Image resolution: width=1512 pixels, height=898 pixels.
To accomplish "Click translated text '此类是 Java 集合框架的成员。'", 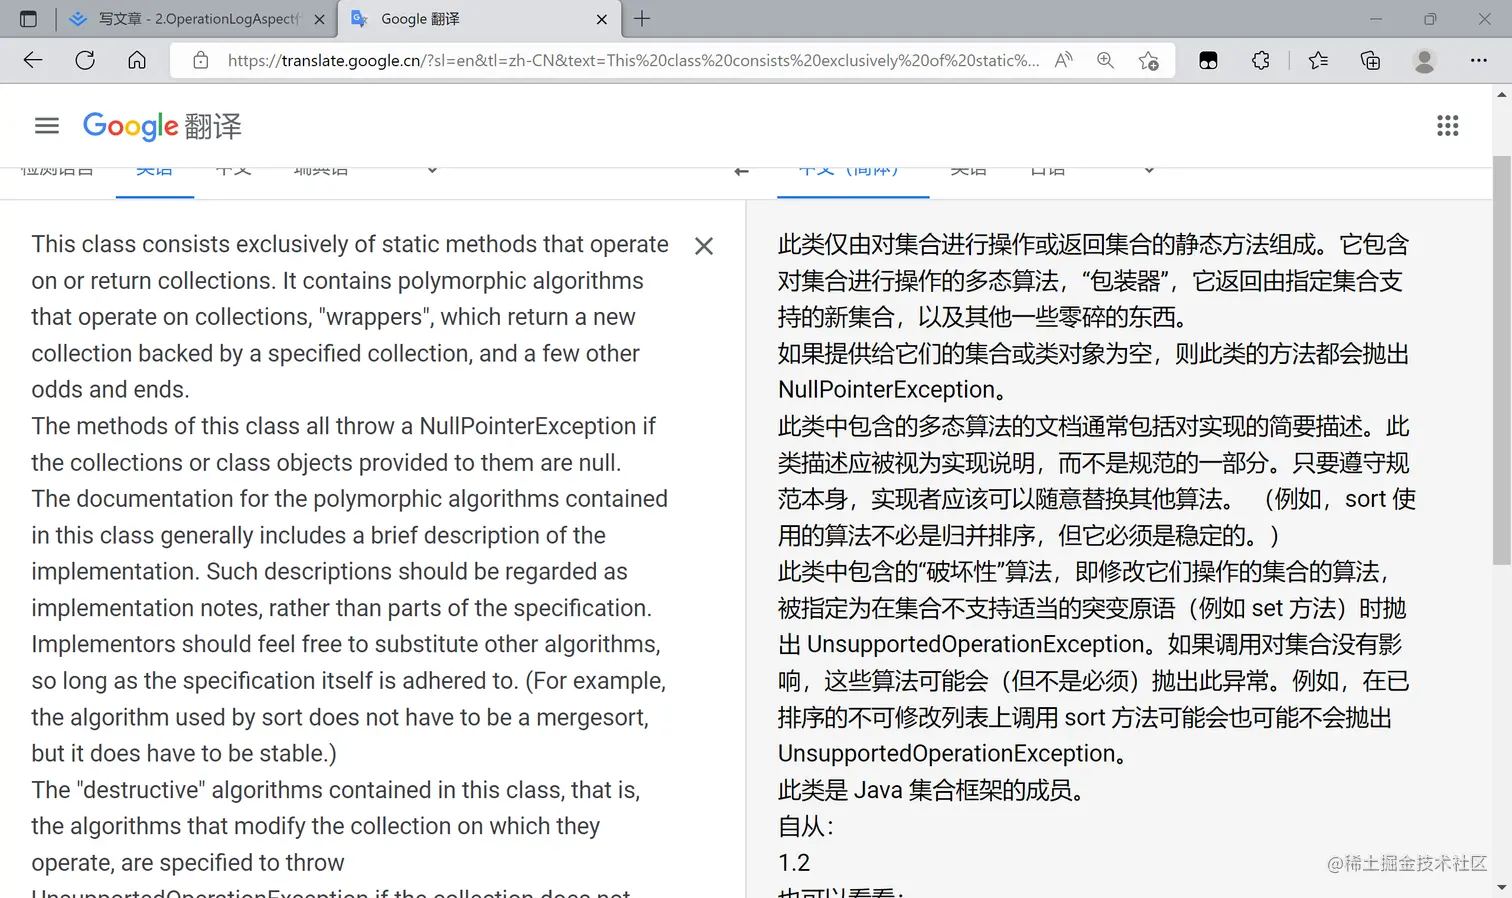I will pos(931,790).
